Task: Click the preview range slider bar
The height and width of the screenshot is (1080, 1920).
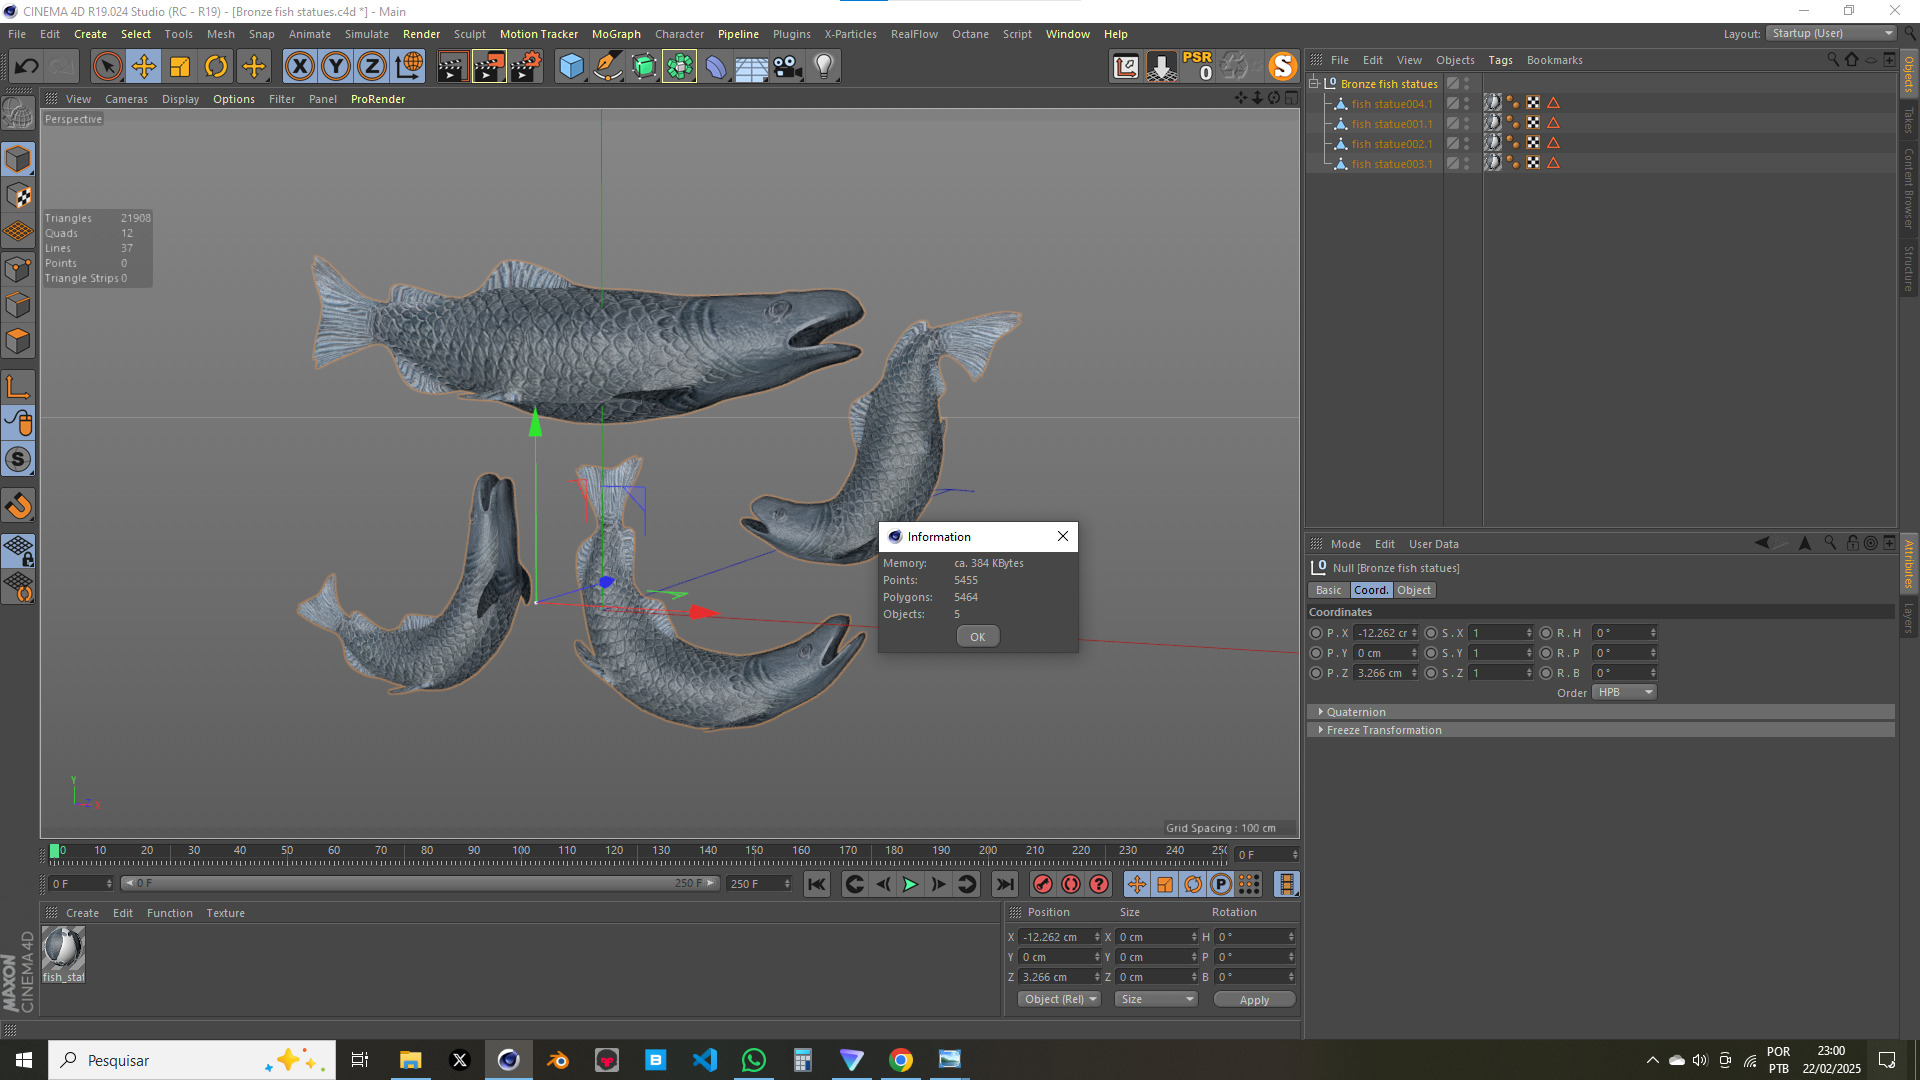Action: [x=420, y=884]
